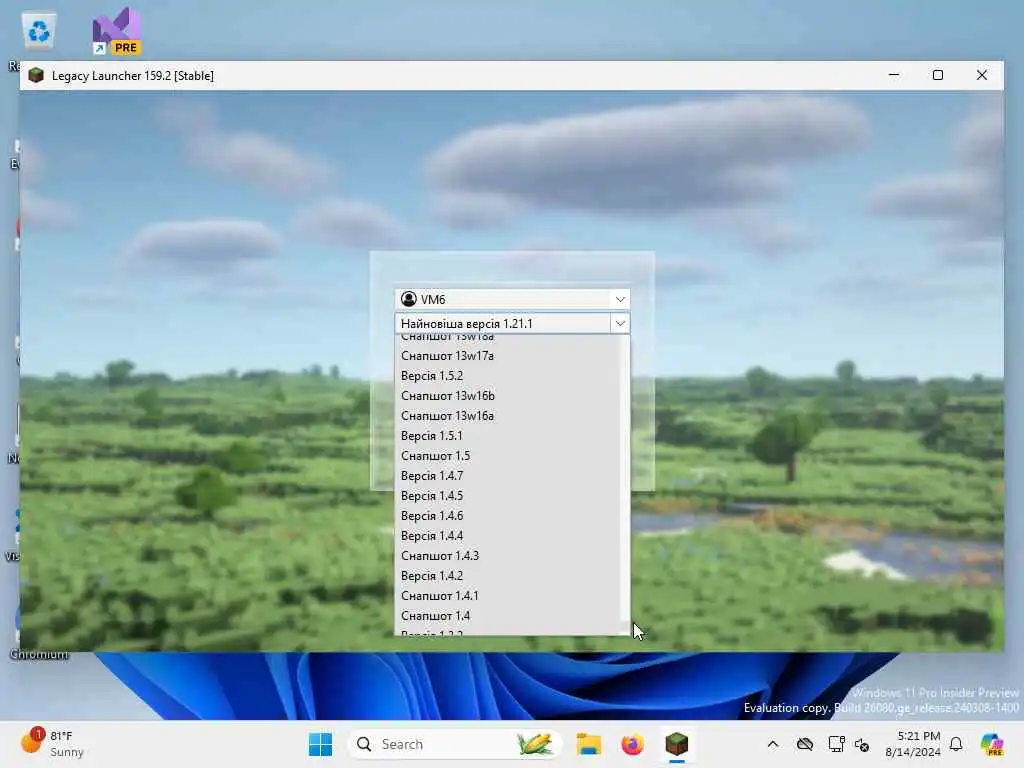Select Снапшот 13w16b entry
Screen dimensions: 1024x768
tap(507, 396)
